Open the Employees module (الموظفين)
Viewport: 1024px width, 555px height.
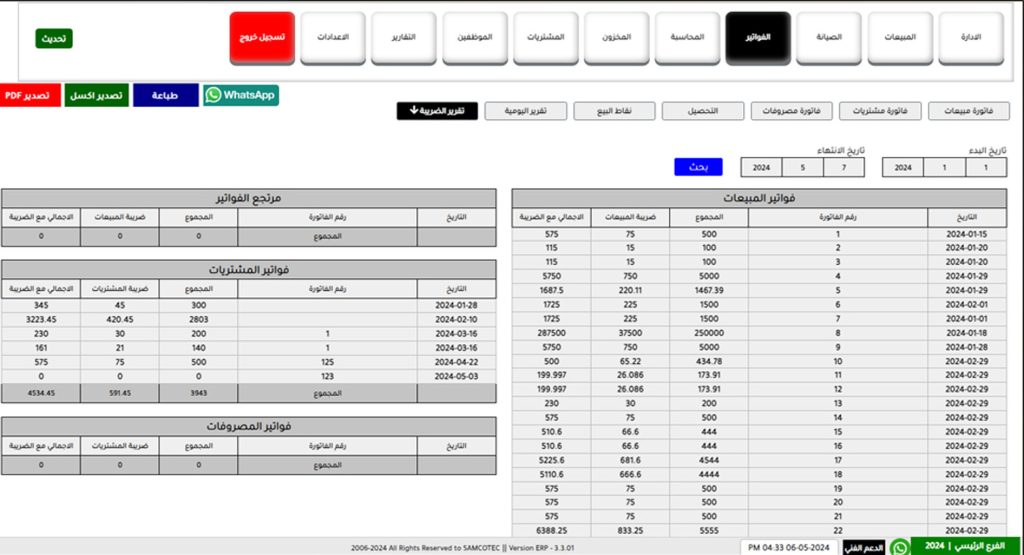474,38
